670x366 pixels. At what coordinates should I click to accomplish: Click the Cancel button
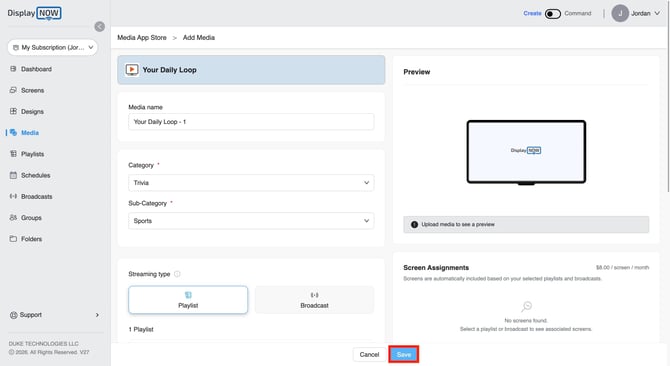click(x=369, y=354)
